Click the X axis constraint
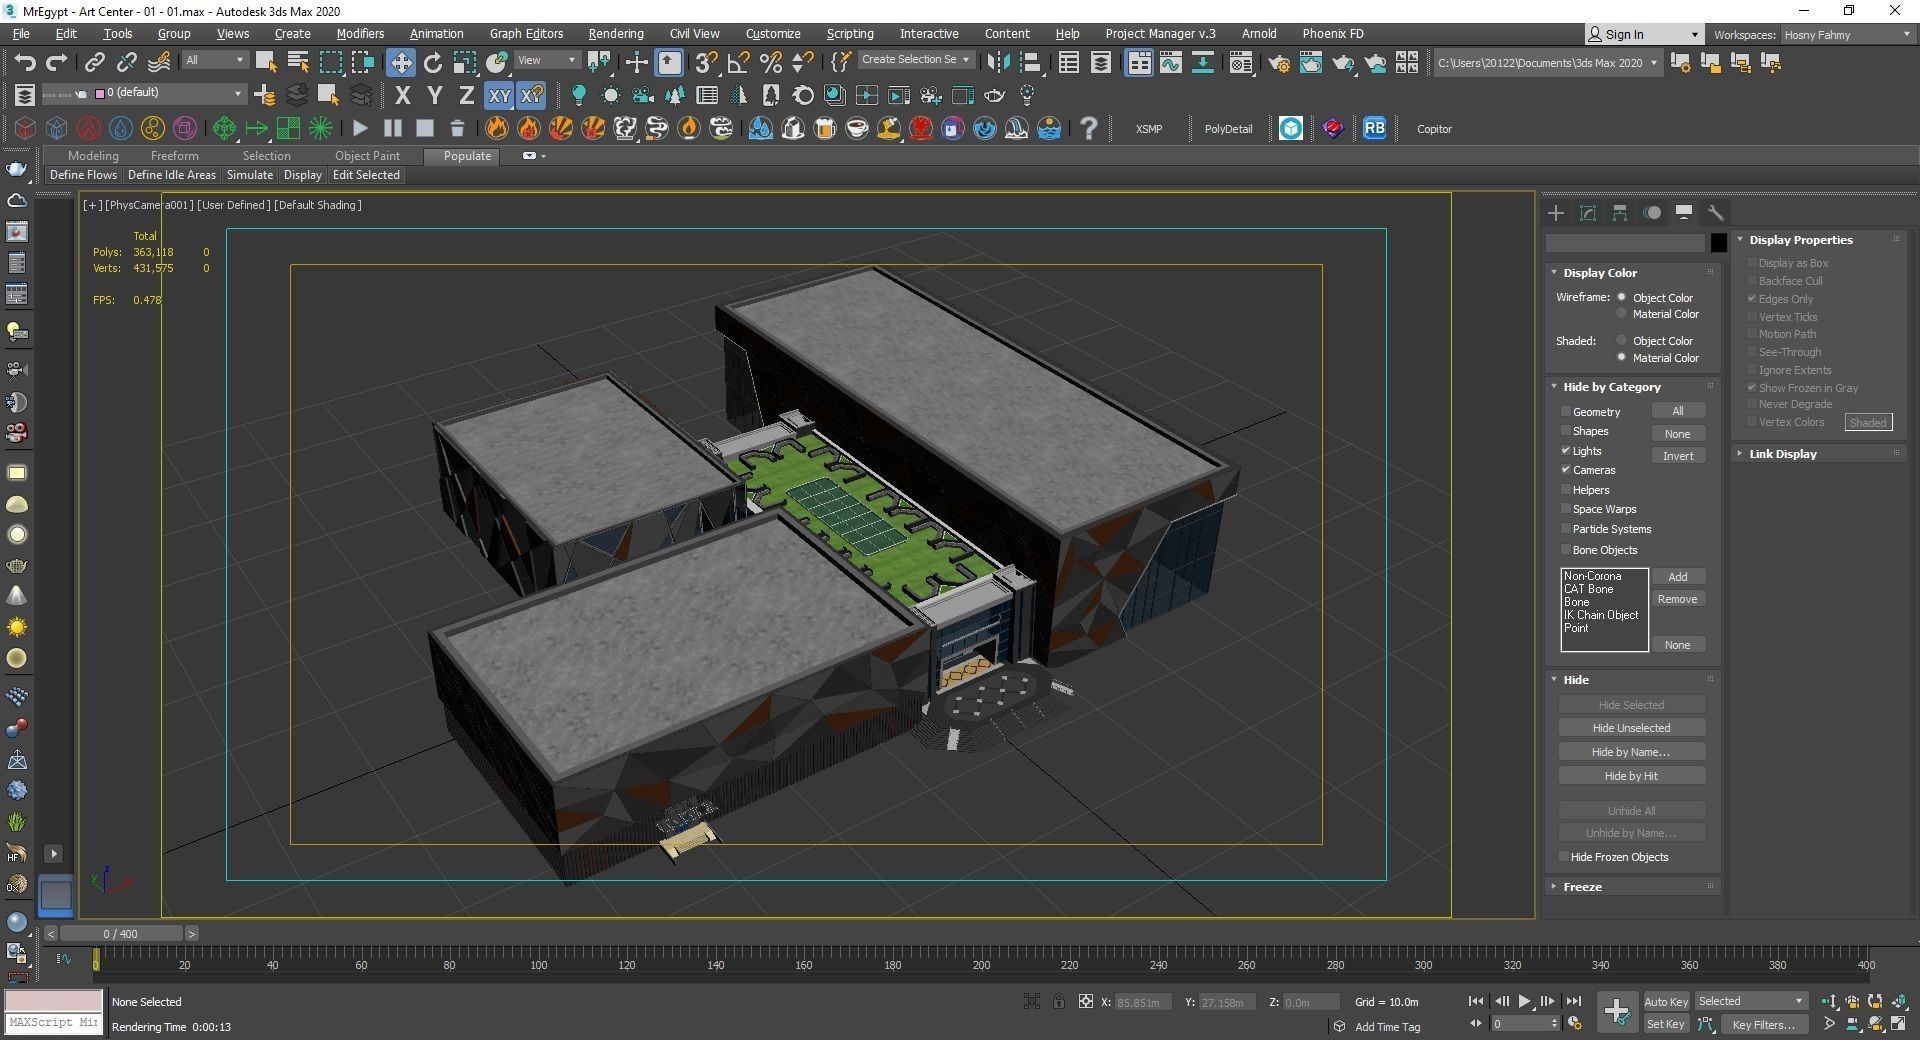1920x1040 pixels. pyautogui.click(x=402, y=96)
